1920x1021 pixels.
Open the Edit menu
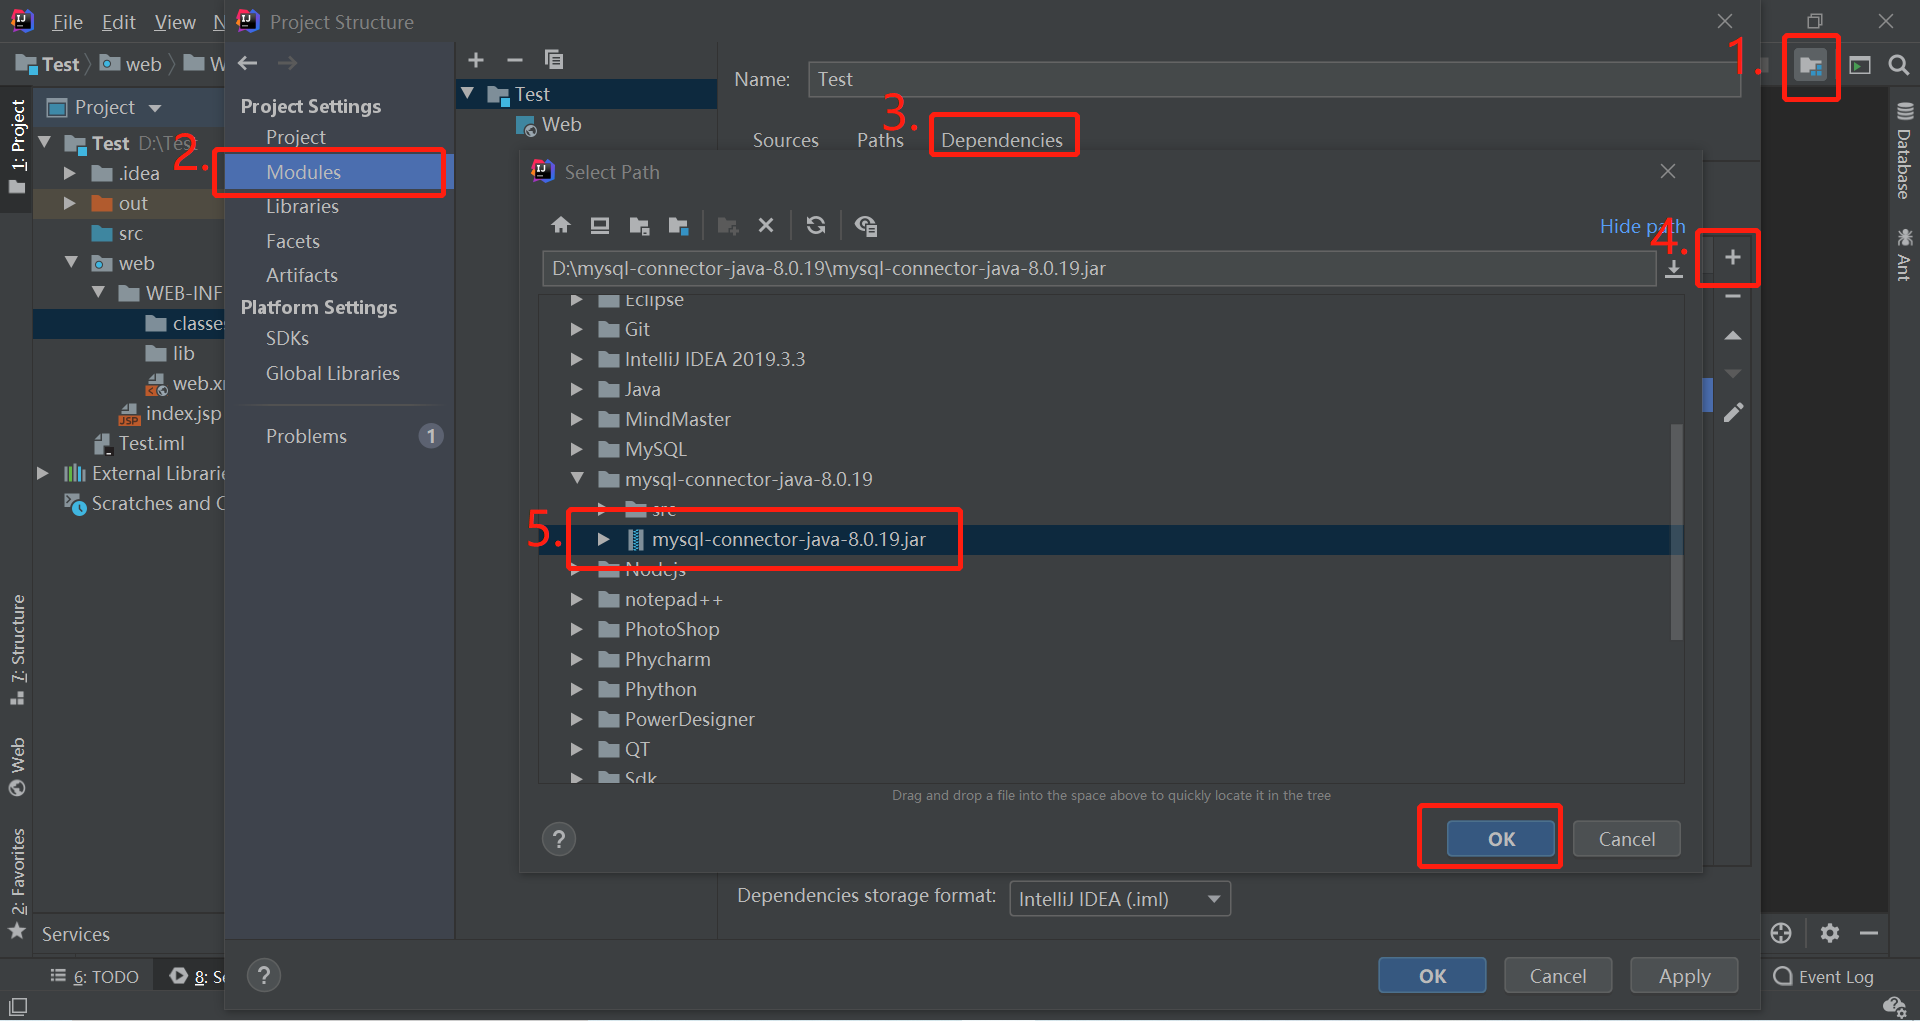coord(118,22)
